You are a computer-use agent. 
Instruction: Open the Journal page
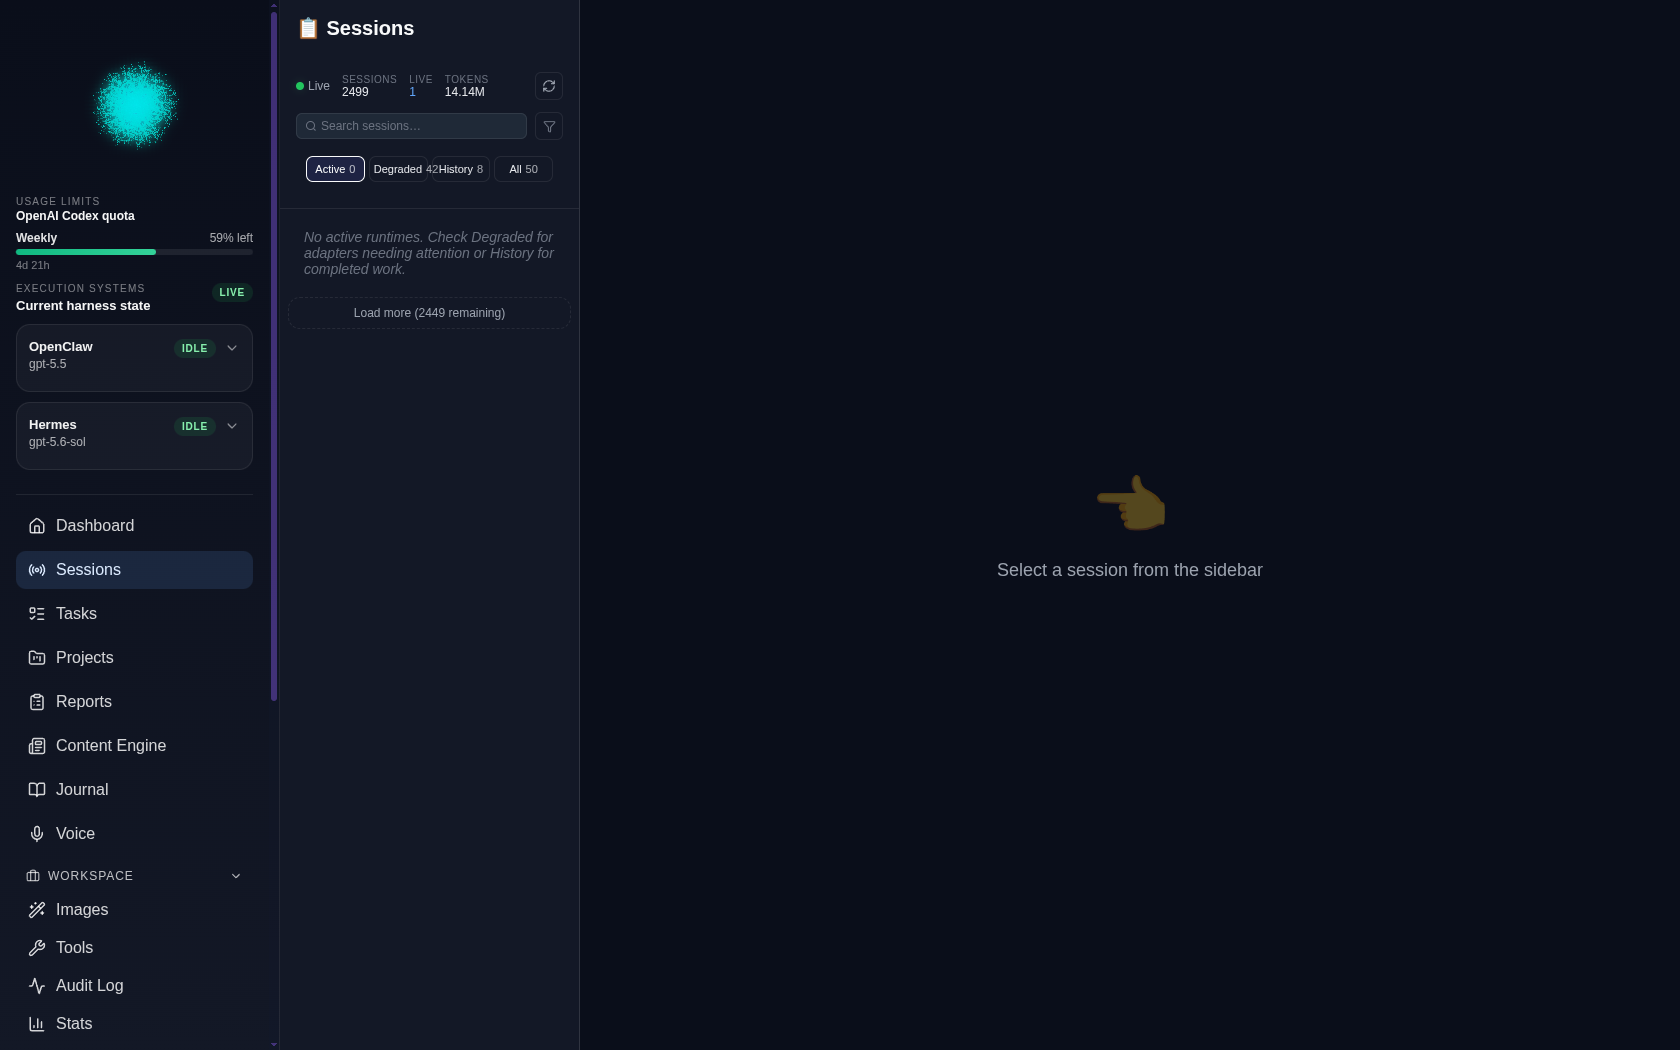coord(134,790)
